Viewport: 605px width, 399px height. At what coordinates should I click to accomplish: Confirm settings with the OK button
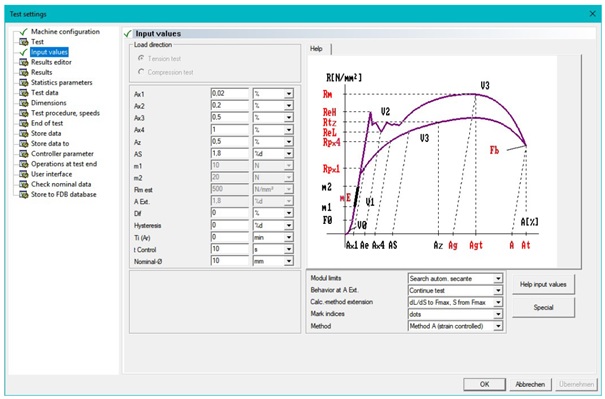pos(484,384)
